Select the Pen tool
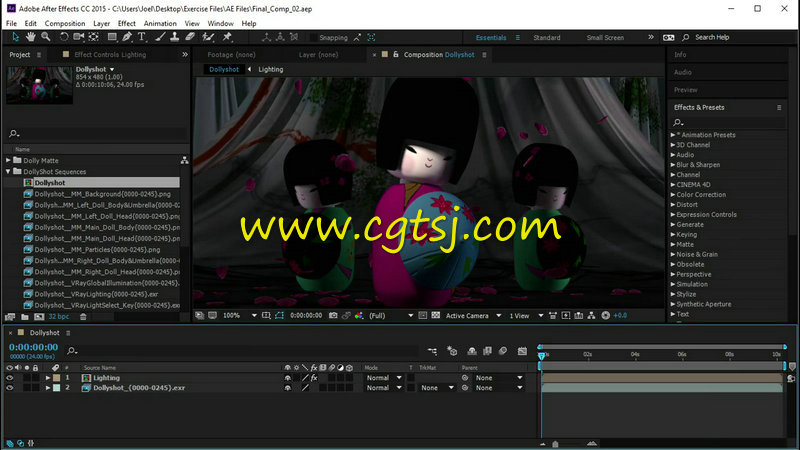Viewport: 800px width, 450px height. (x=127, y=37)
